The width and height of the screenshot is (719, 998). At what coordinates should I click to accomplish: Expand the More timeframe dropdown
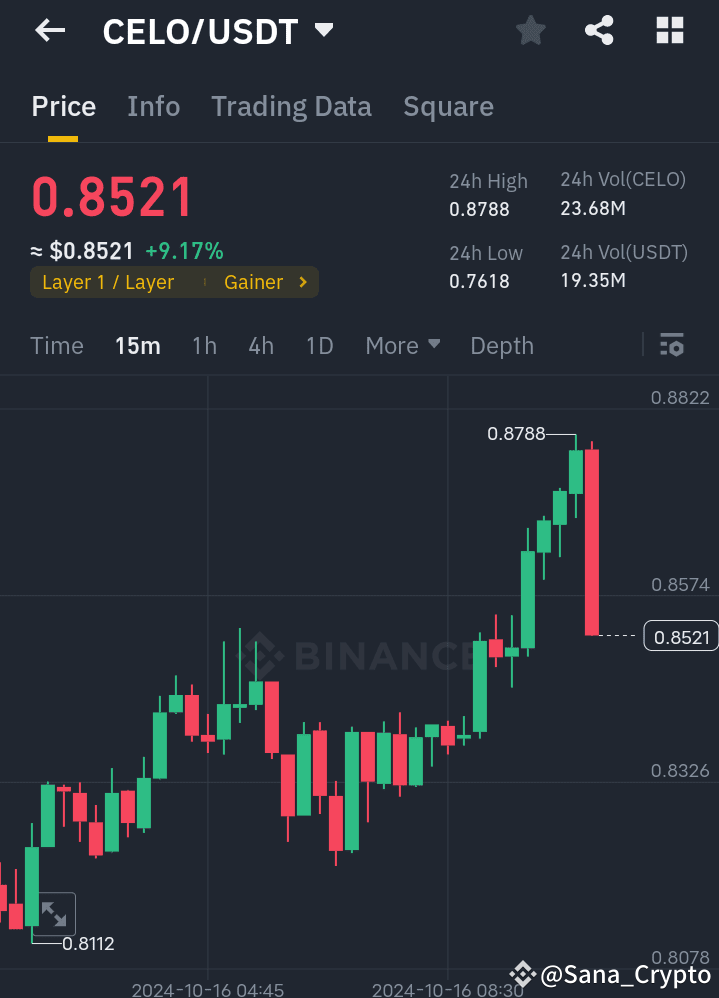[402, 345]
